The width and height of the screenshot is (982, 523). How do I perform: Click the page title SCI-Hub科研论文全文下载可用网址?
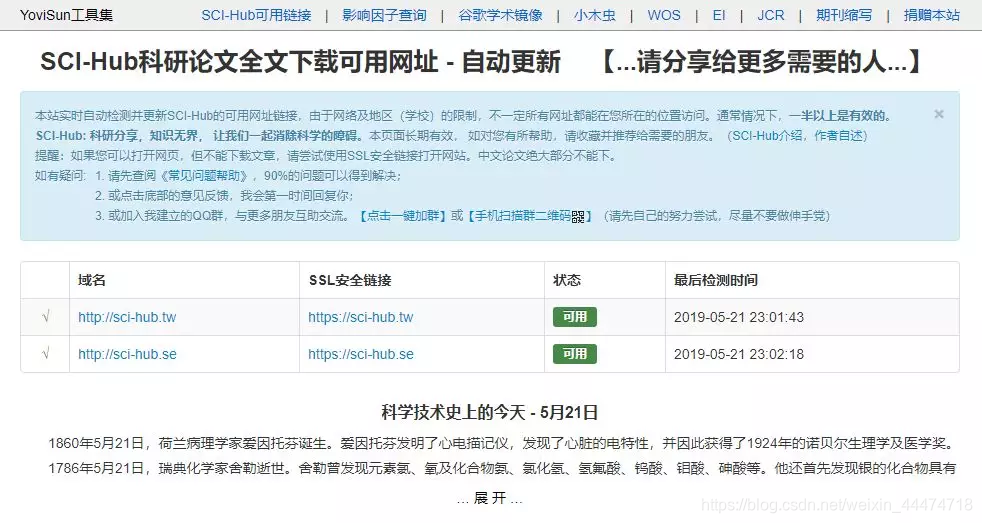click(239, 62)
